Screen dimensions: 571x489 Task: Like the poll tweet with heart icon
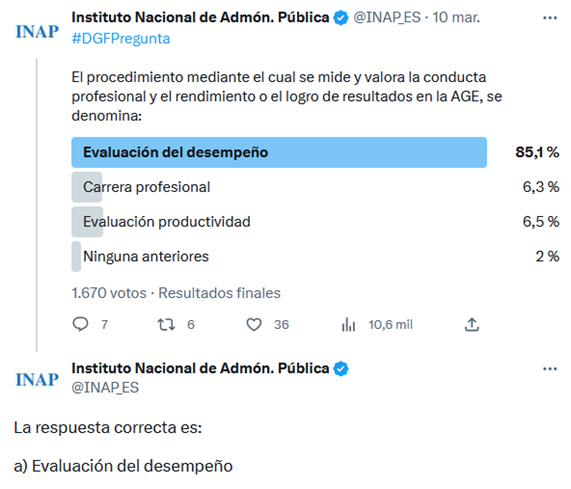(x=254, y=324)
